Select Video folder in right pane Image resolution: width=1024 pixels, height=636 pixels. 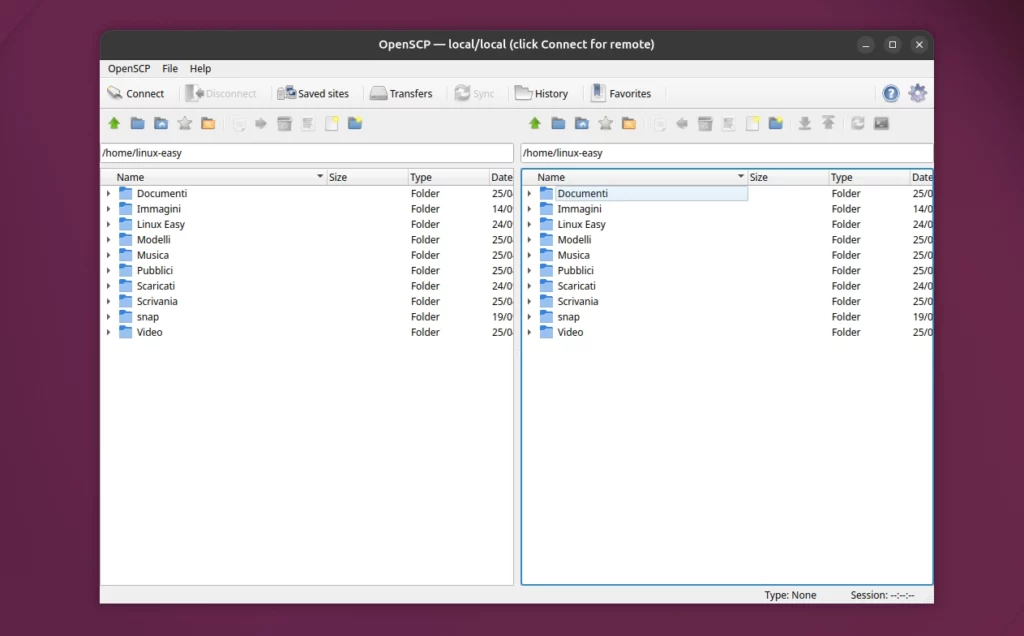[570, 332]
